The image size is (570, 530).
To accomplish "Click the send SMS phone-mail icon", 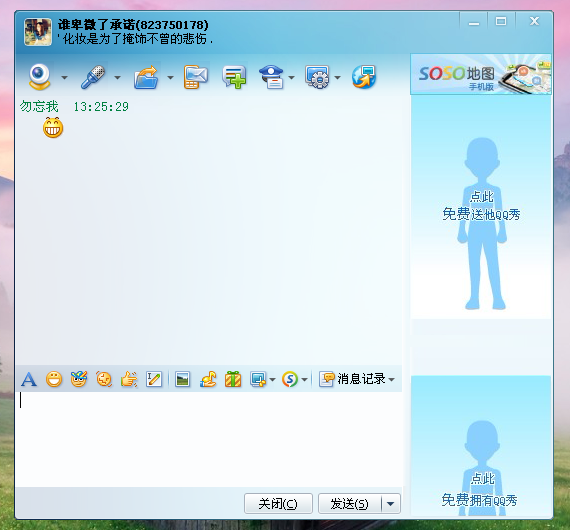I will [x=196, y=77].
